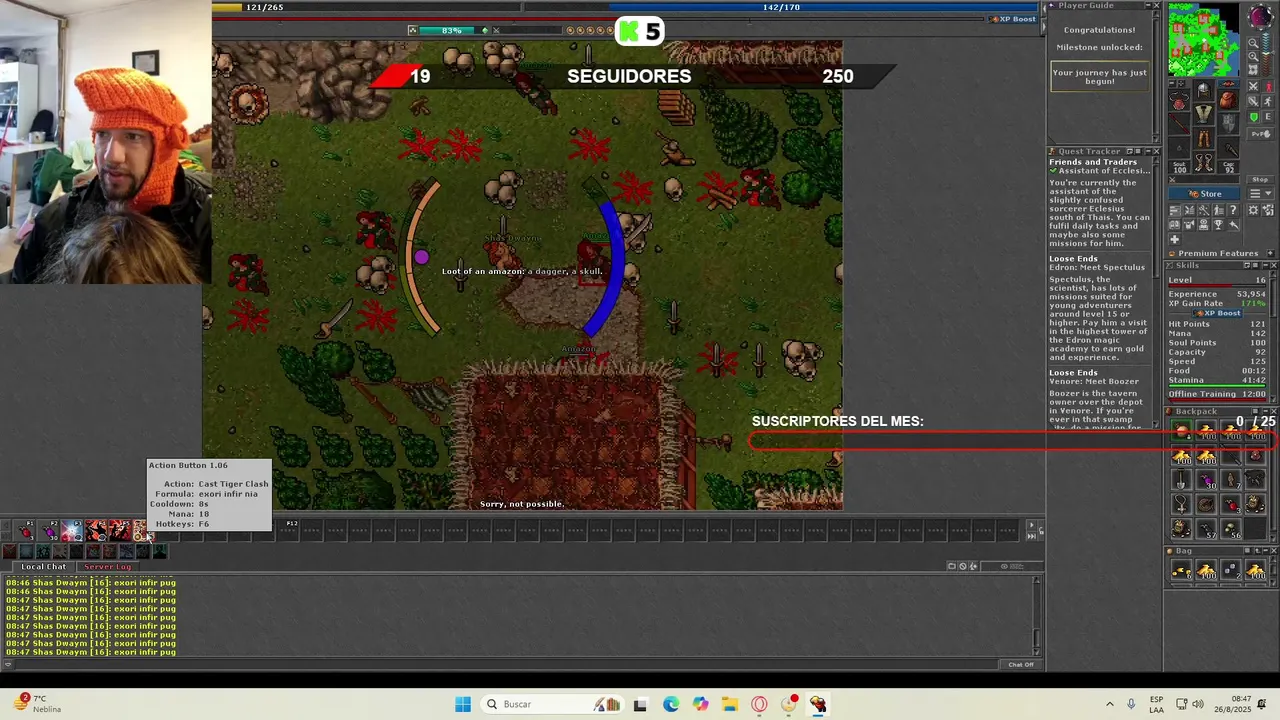Switch to the Local Chat tab
Viewport: 1280px width, 720px height.
coord(44,567)
